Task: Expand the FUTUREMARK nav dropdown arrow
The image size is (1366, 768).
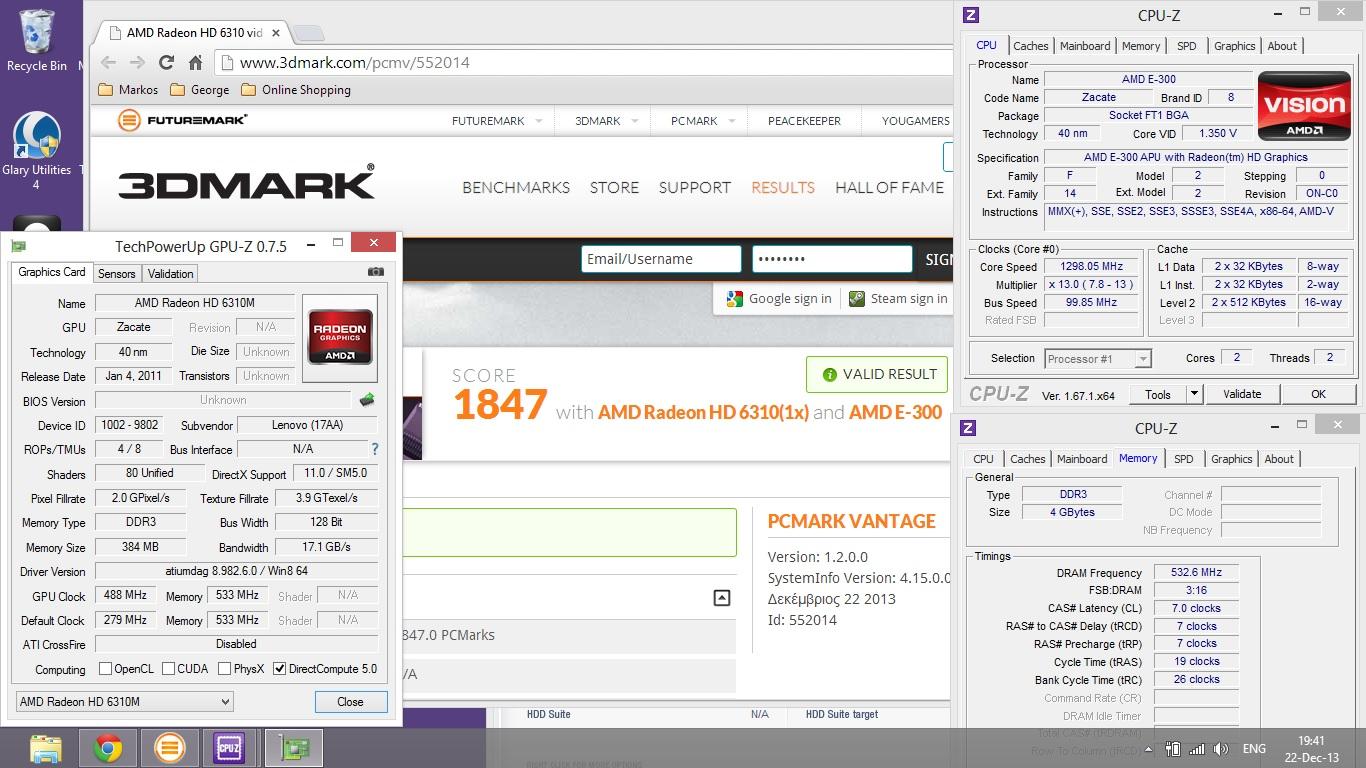Action: pyautogui.click(x=538, y=121)
